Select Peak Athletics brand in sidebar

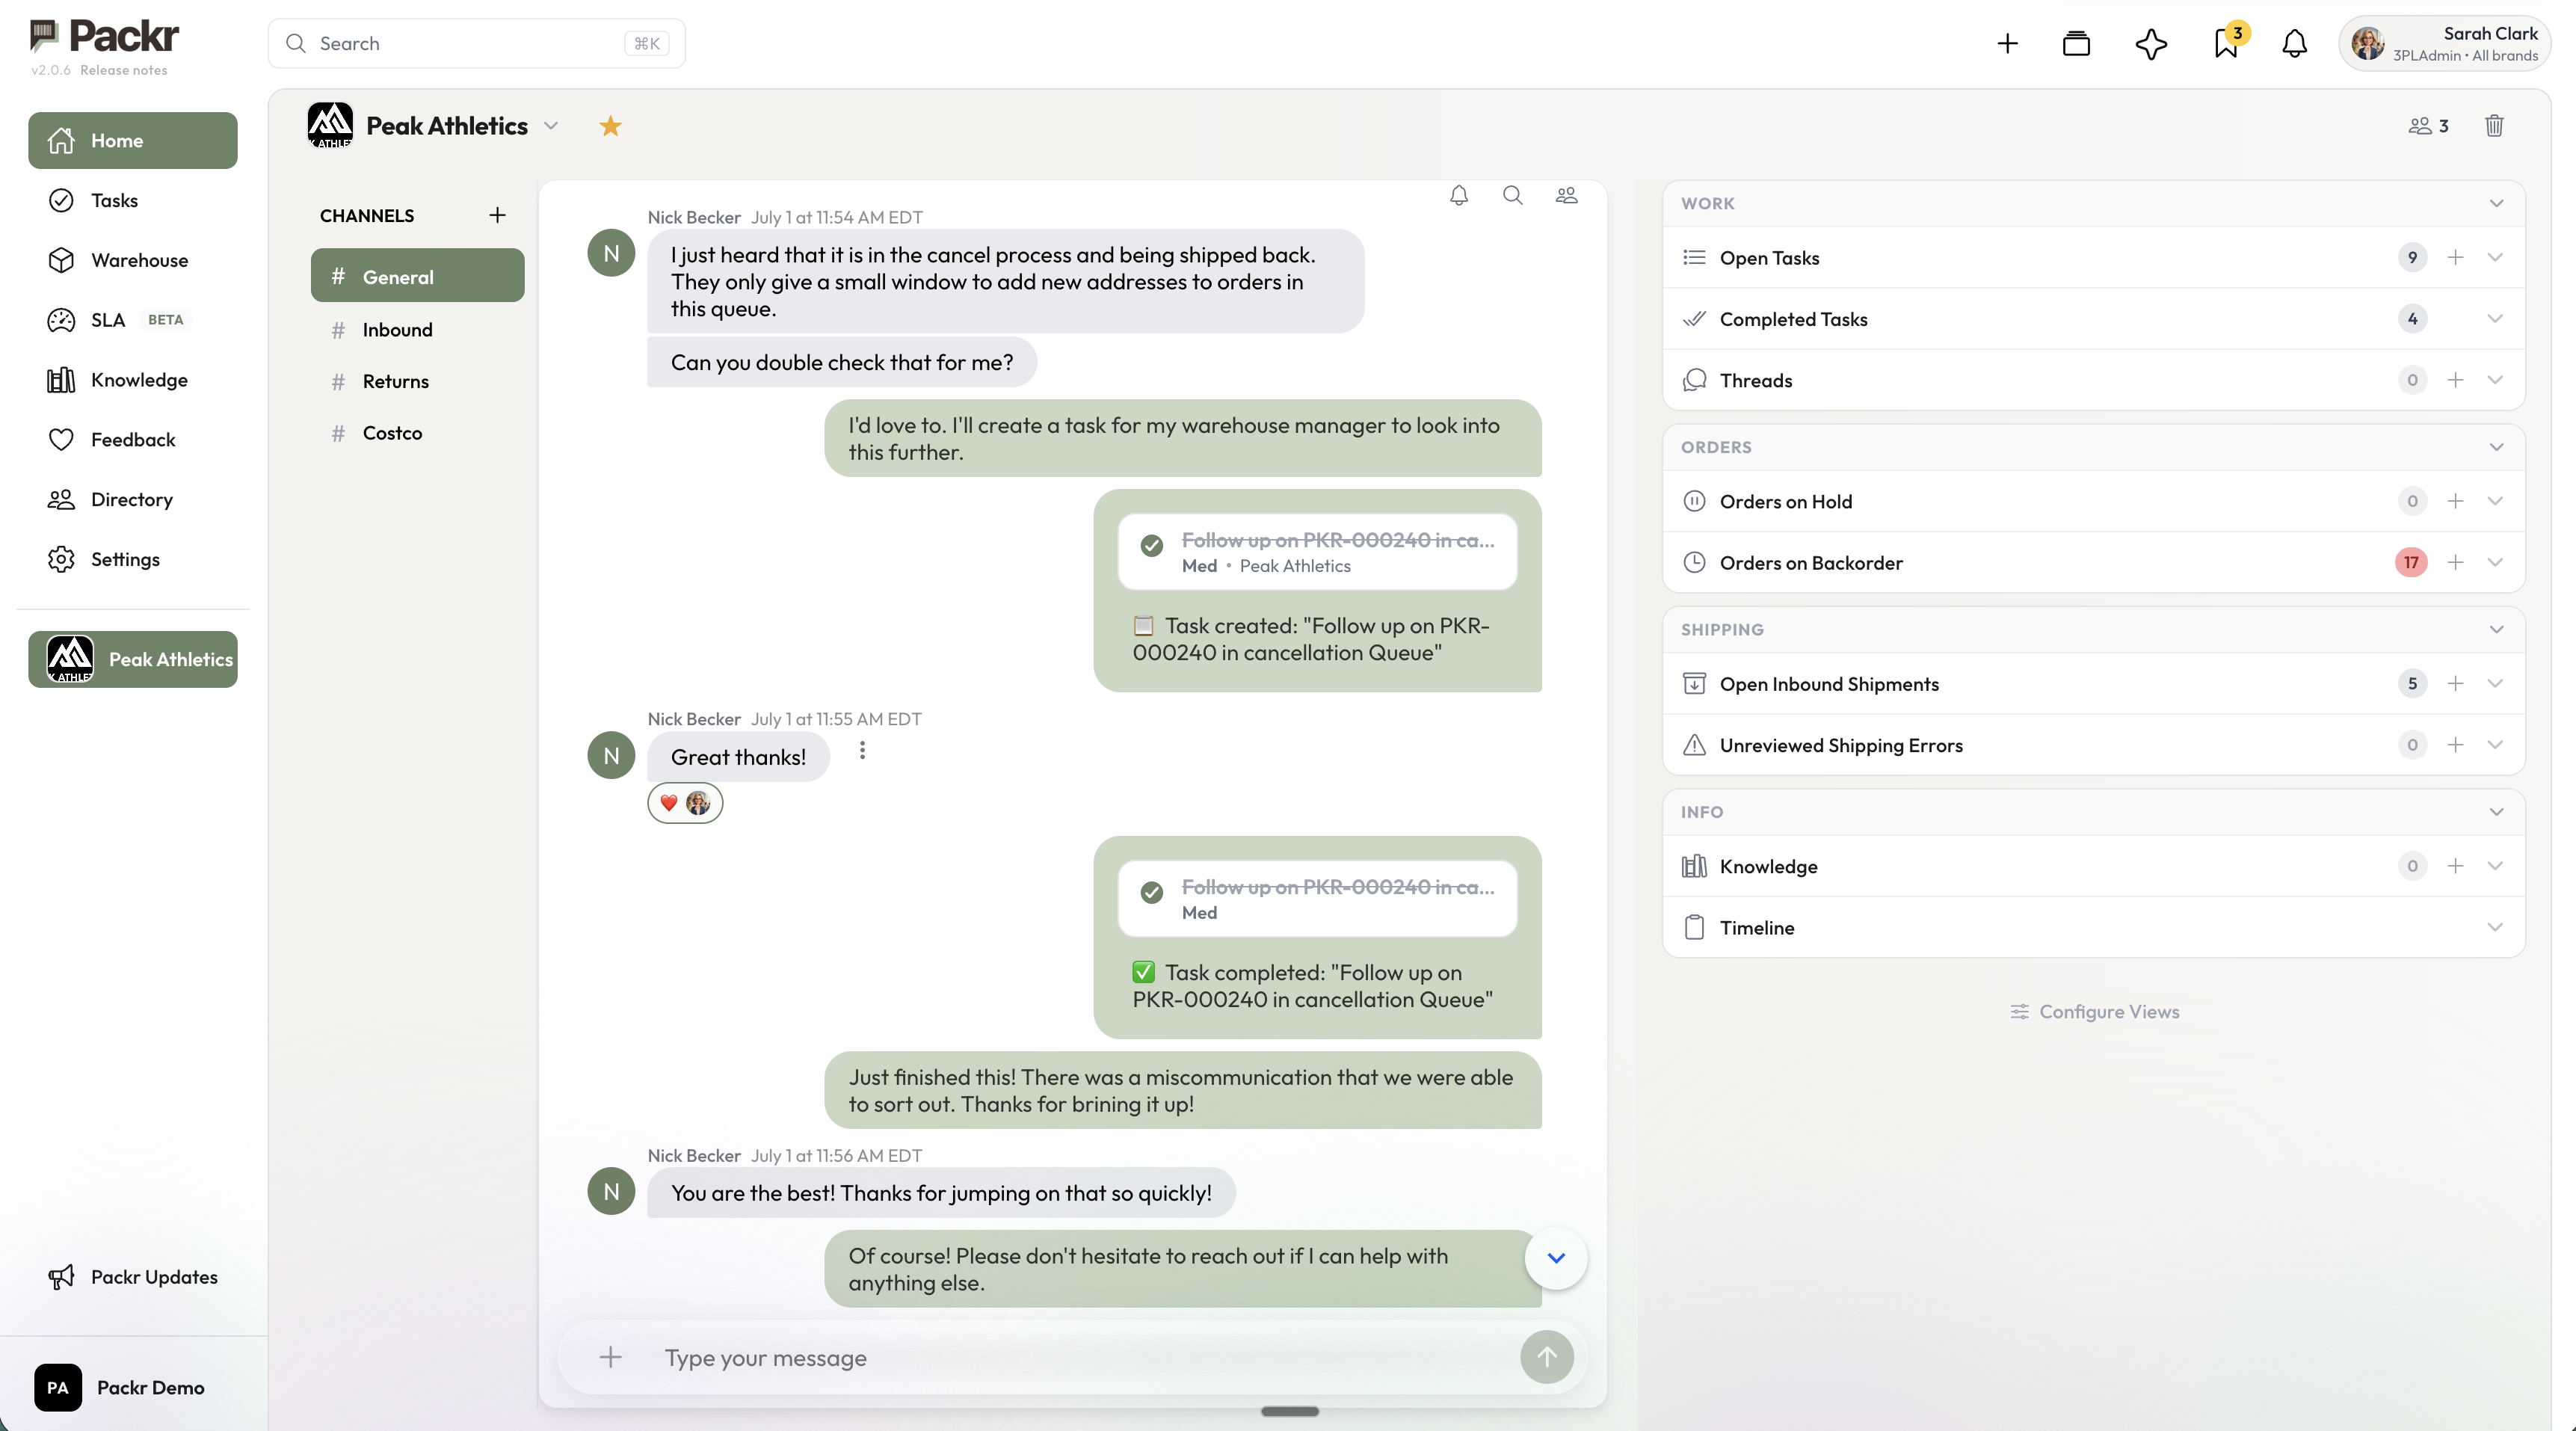coord(133,659)
